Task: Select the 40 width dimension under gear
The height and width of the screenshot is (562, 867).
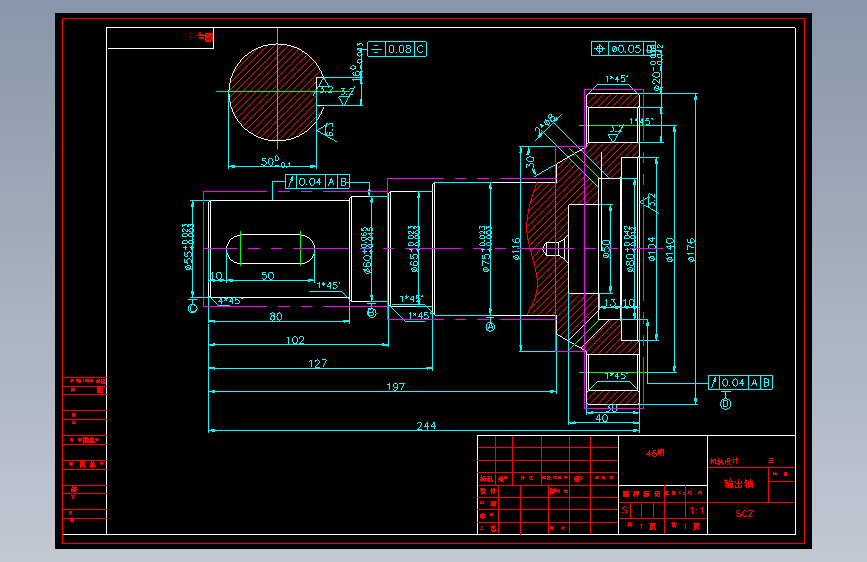Action: pyautogui.click(x=602, y=418)
